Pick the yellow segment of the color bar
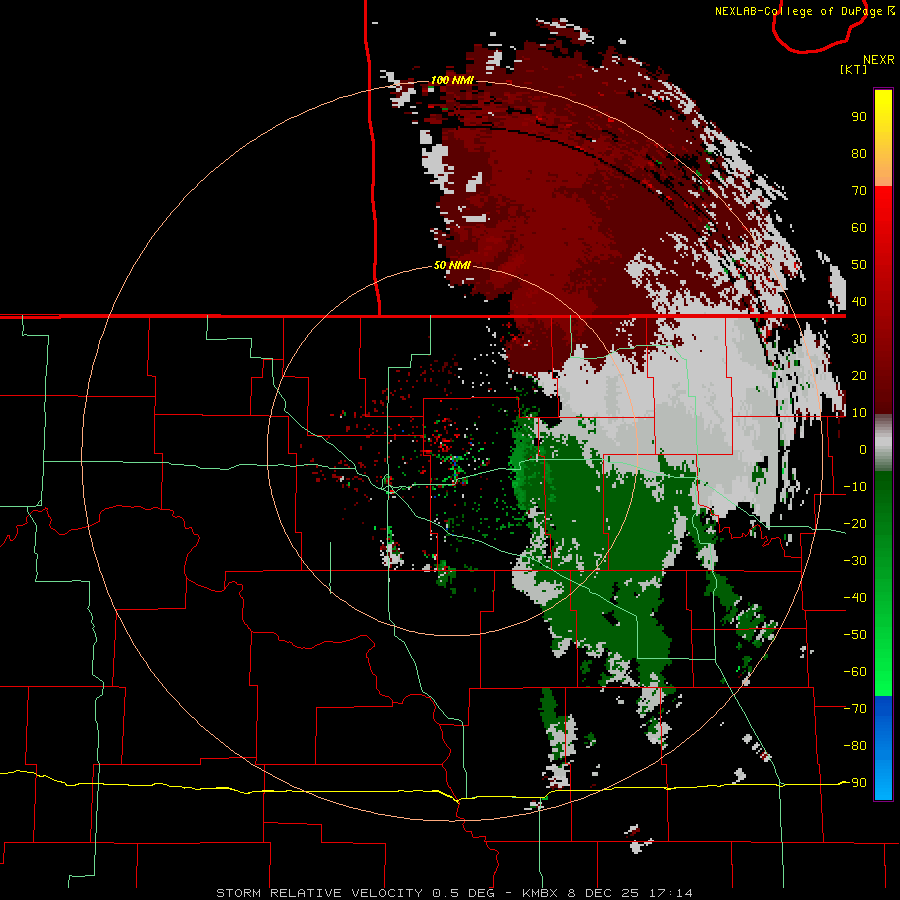Screen dimensions: 900x900 (x=883, y=138)
